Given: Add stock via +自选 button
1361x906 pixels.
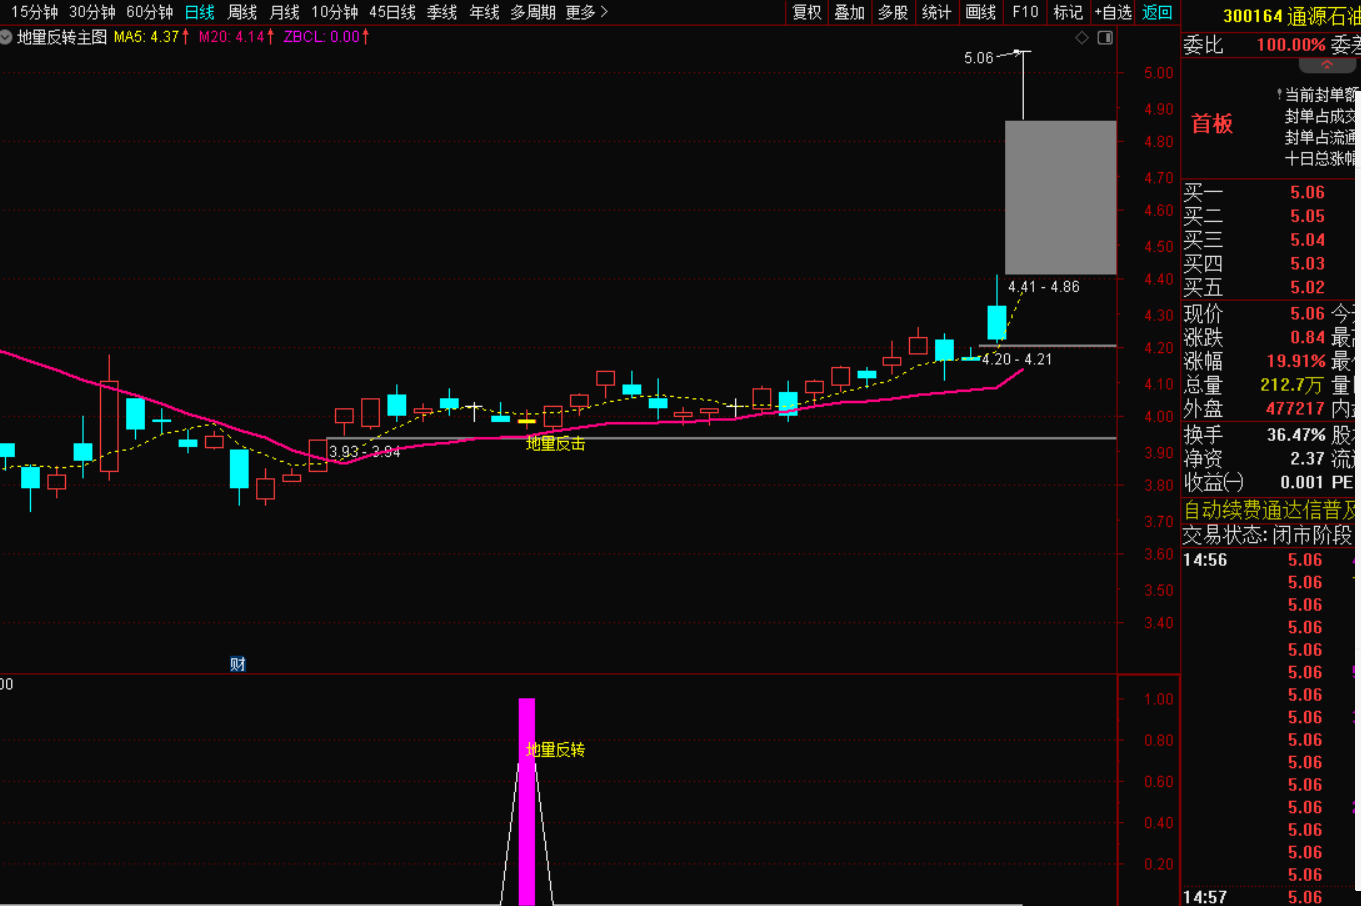Looking at the screenshot, I should [x=1113, y=12].
